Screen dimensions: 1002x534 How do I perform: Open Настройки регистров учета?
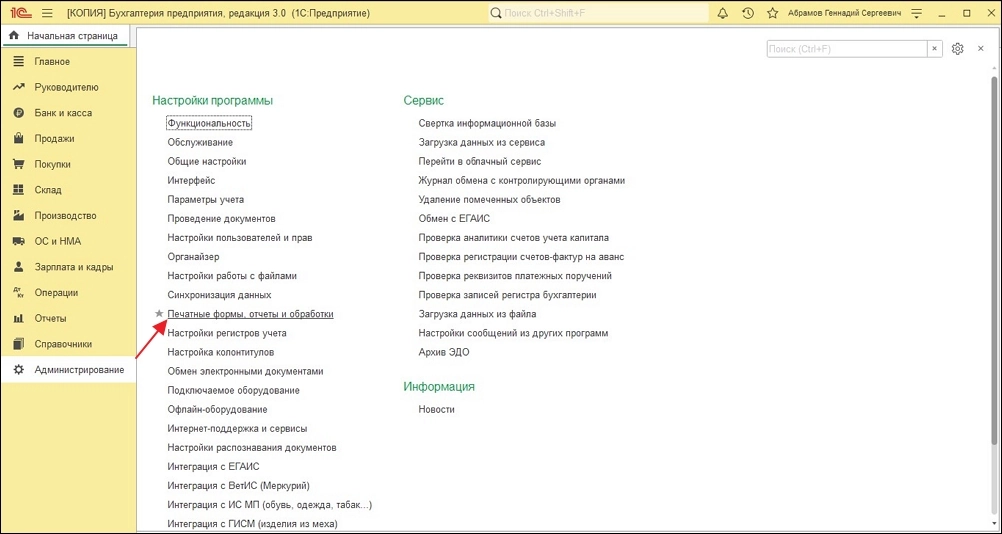click(227, 333)
